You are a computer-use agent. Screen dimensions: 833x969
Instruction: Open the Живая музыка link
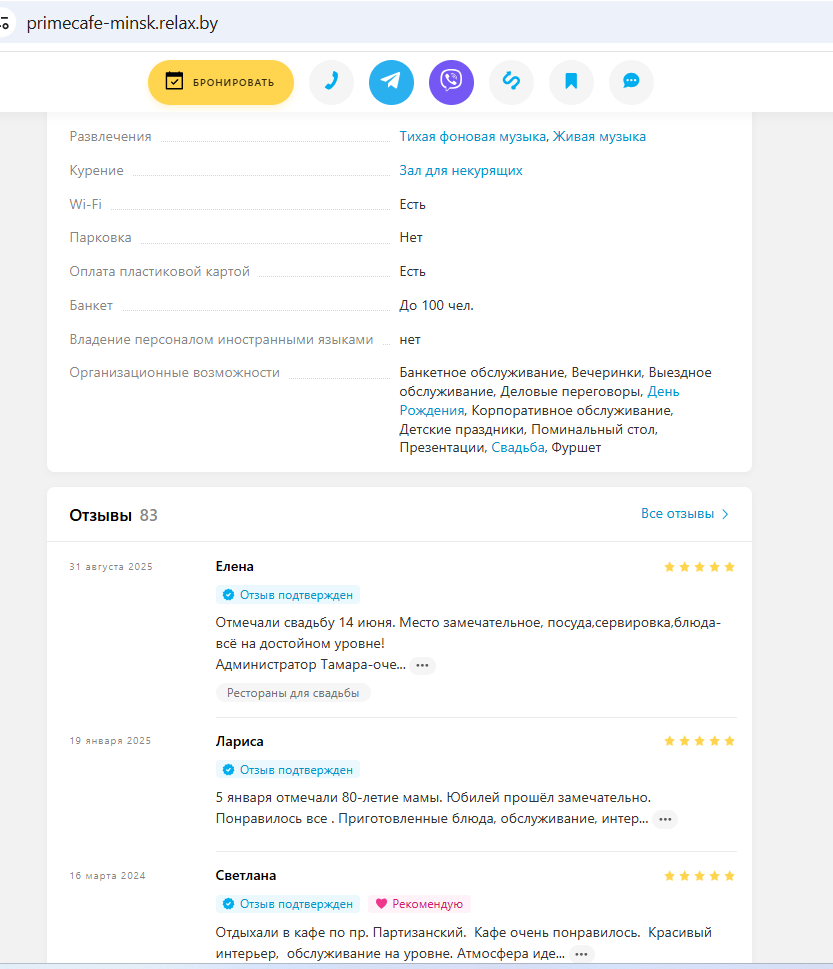point(599,137)
